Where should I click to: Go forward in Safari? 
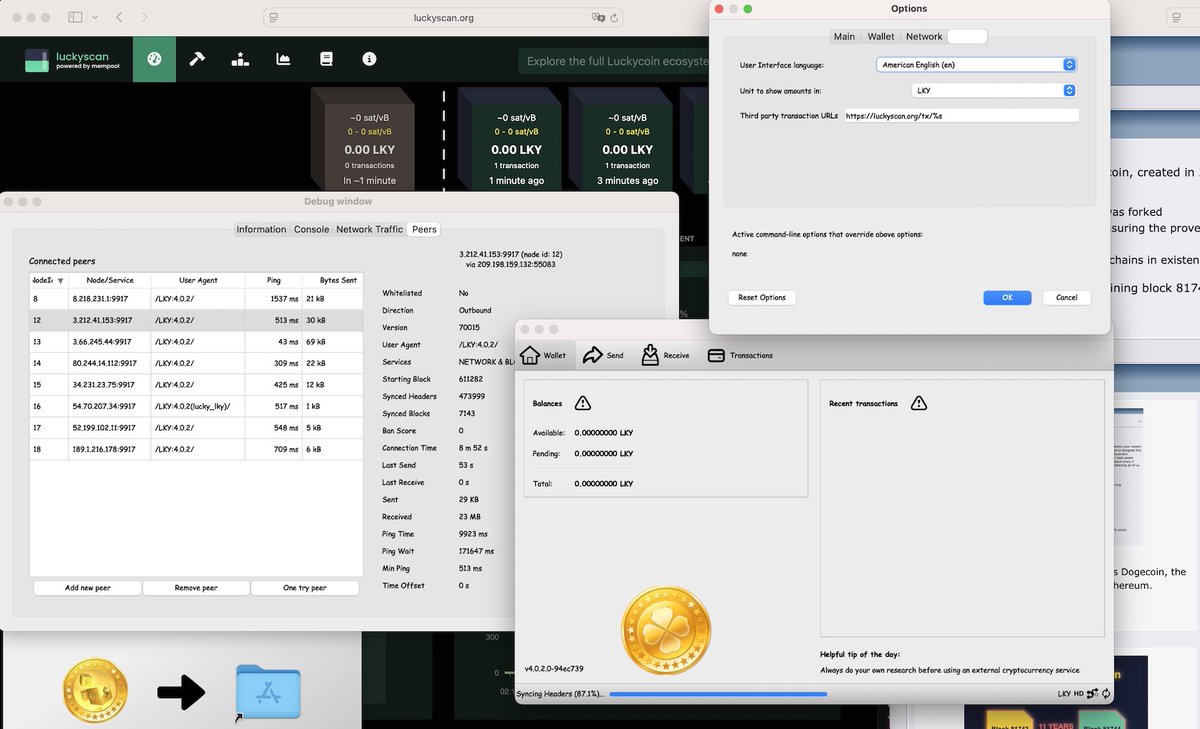pyautogui.click(x=146, y=18)
